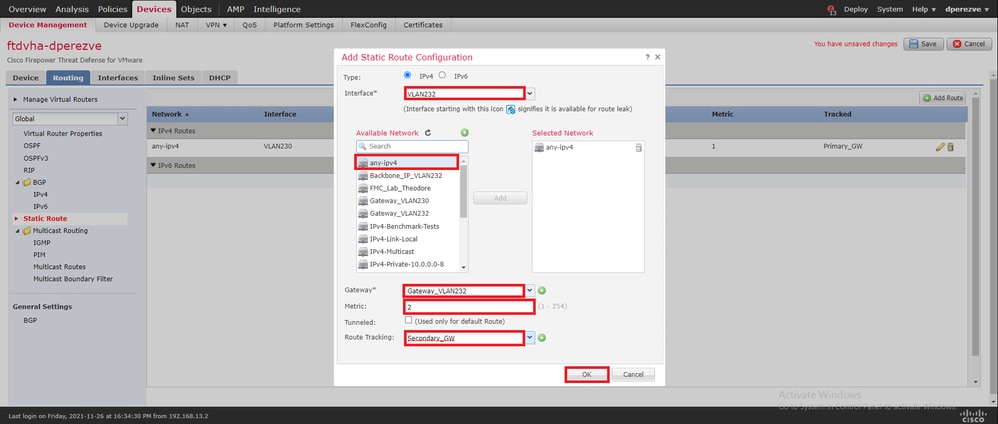Open the Gateway_VLAN232 dropdown

click(530, 290)
